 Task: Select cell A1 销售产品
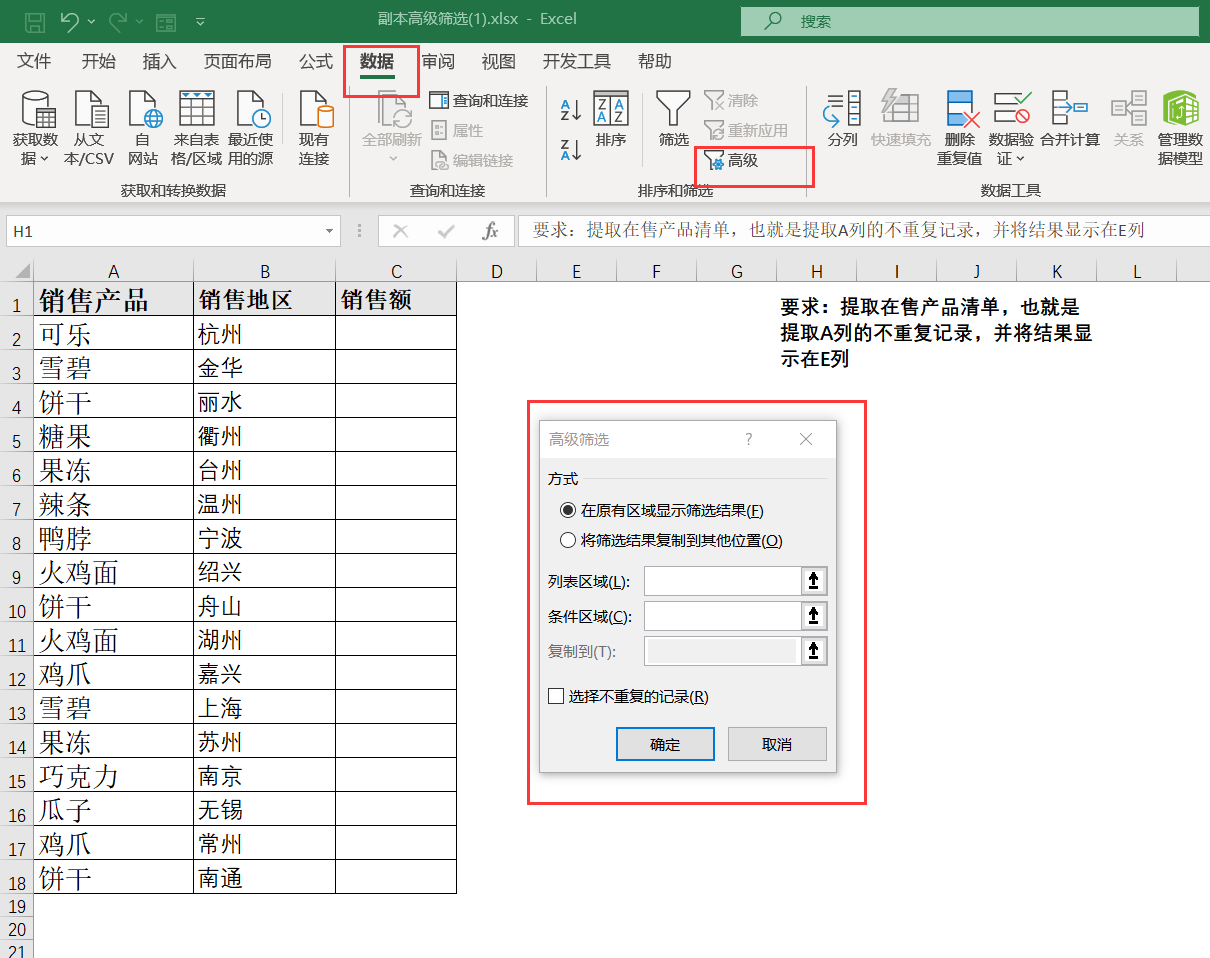(114, 299)
